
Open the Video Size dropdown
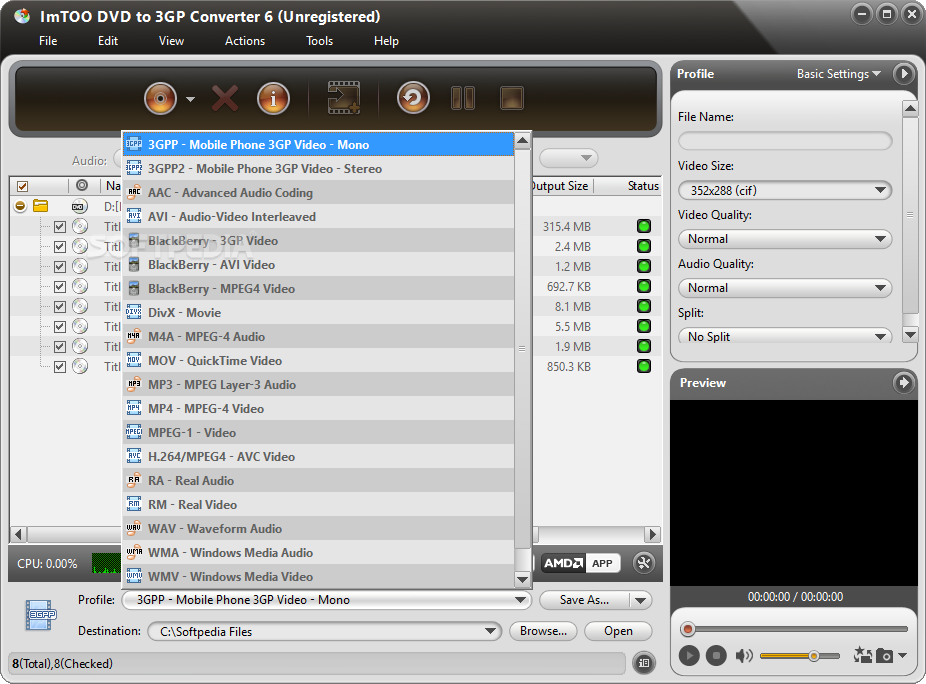[x=785, y=190]
